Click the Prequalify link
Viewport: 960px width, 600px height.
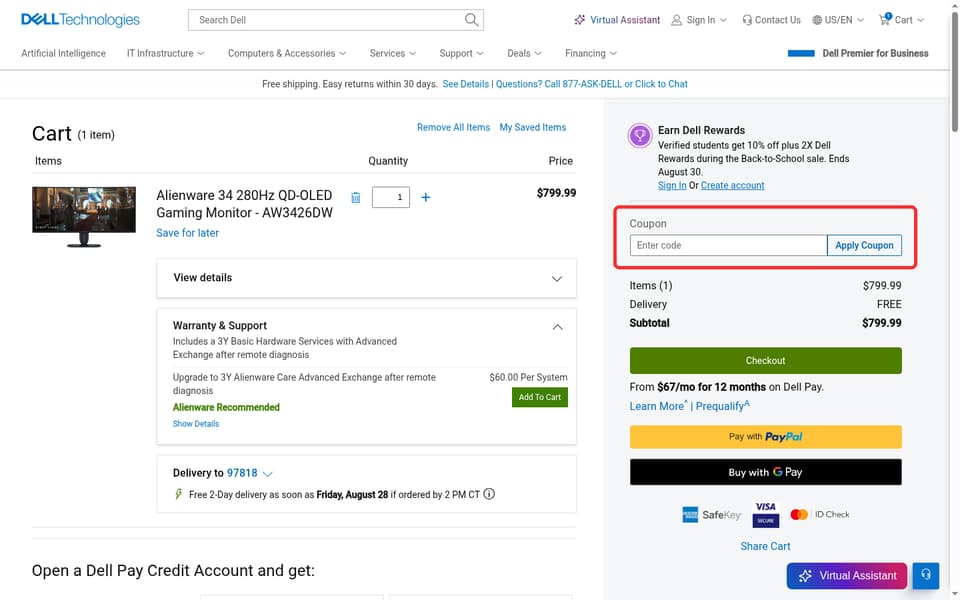point(721,407)
